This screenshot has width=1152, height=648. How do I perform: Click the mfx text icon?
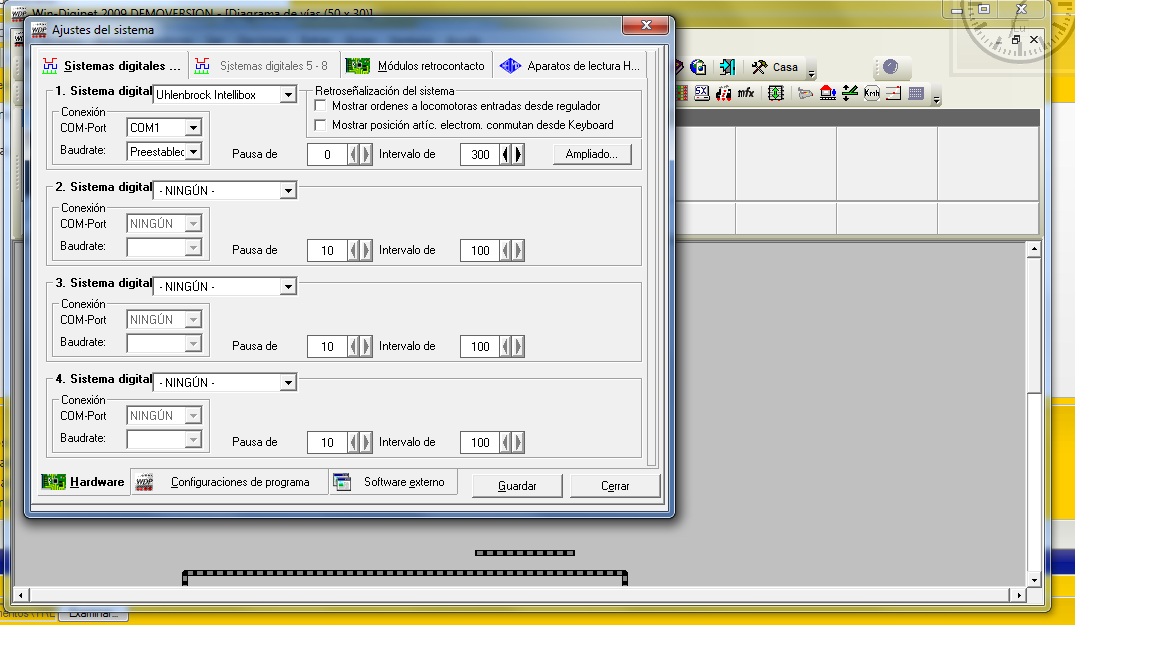(746, 93)
